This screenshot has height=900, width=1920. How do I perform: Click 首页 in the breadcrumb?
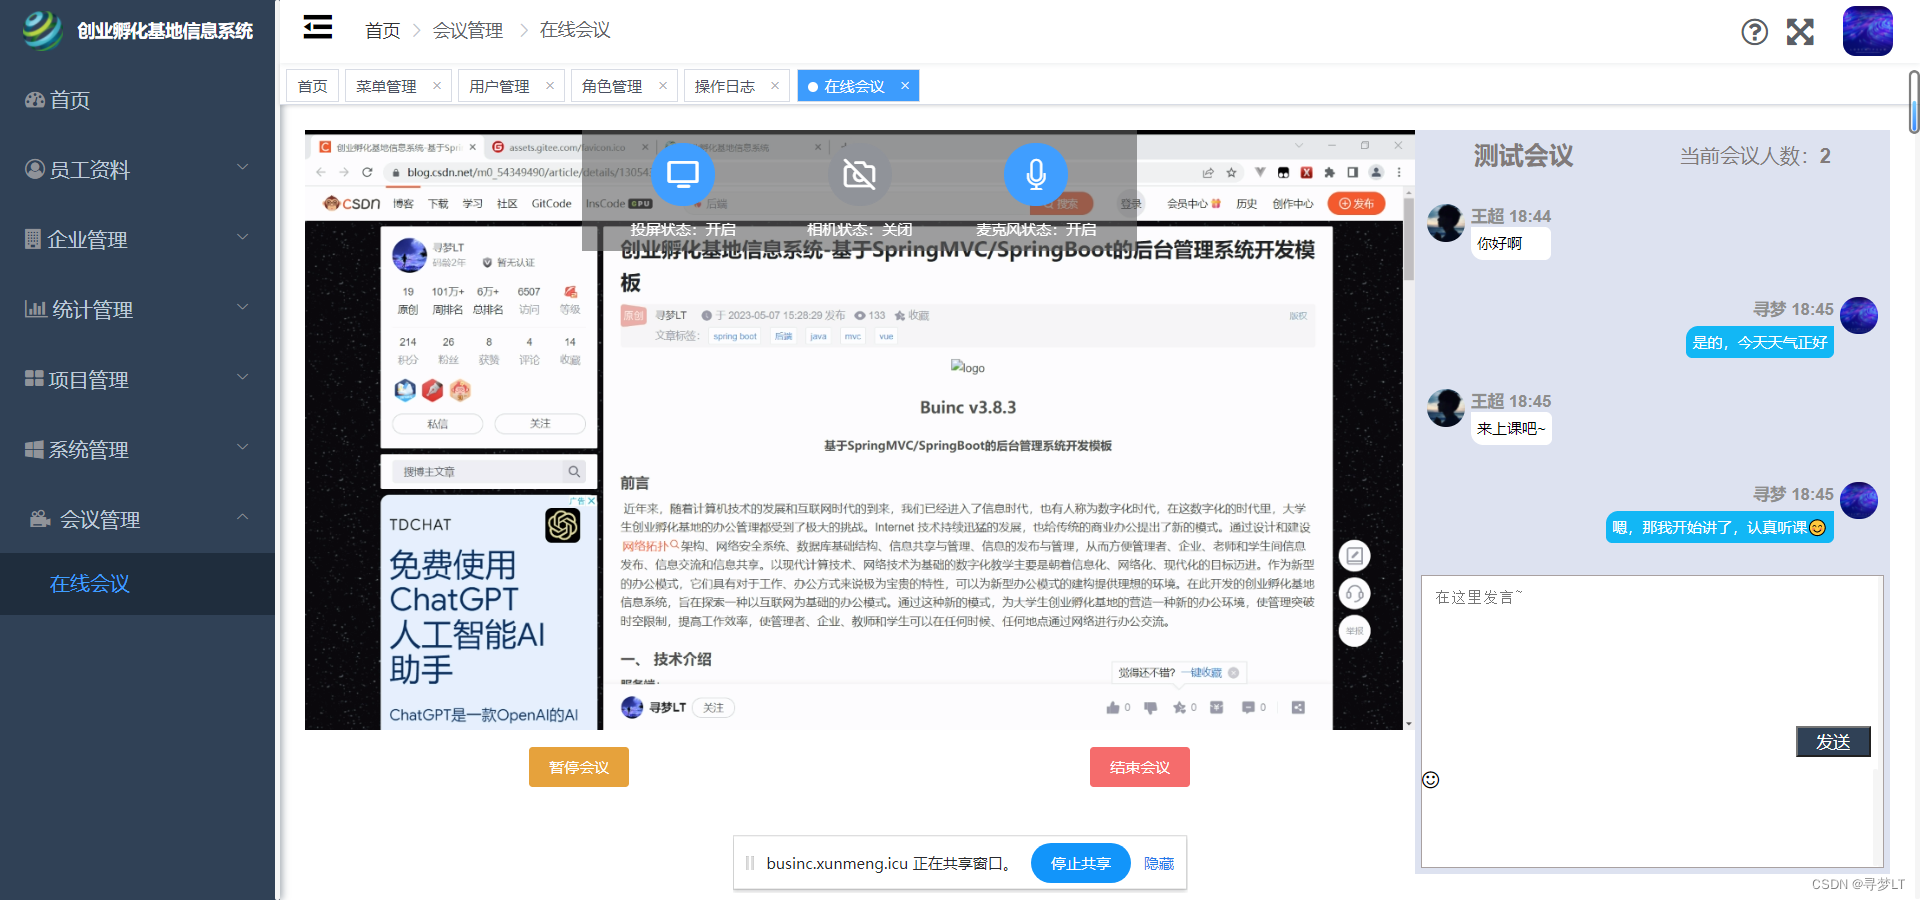383,31
